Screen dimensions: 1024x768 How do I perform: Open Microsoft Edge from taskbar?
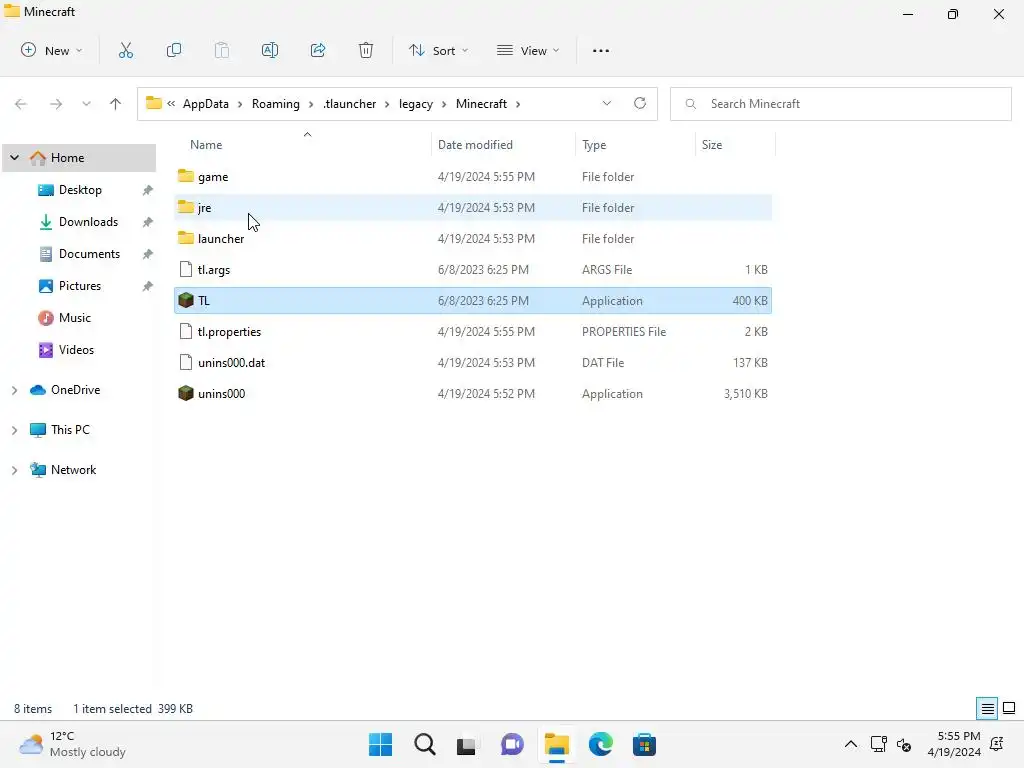click(601, 744)
